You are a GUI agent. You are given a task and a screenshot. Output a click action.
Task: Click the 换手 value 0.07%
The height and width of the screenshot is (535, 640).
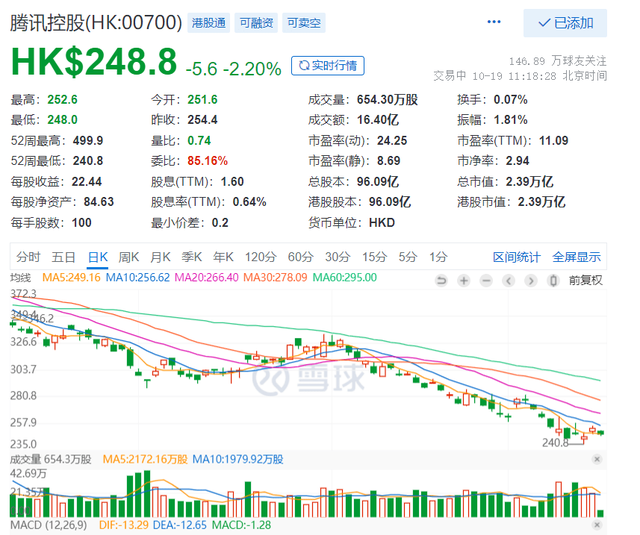click(x=510, y=100)
